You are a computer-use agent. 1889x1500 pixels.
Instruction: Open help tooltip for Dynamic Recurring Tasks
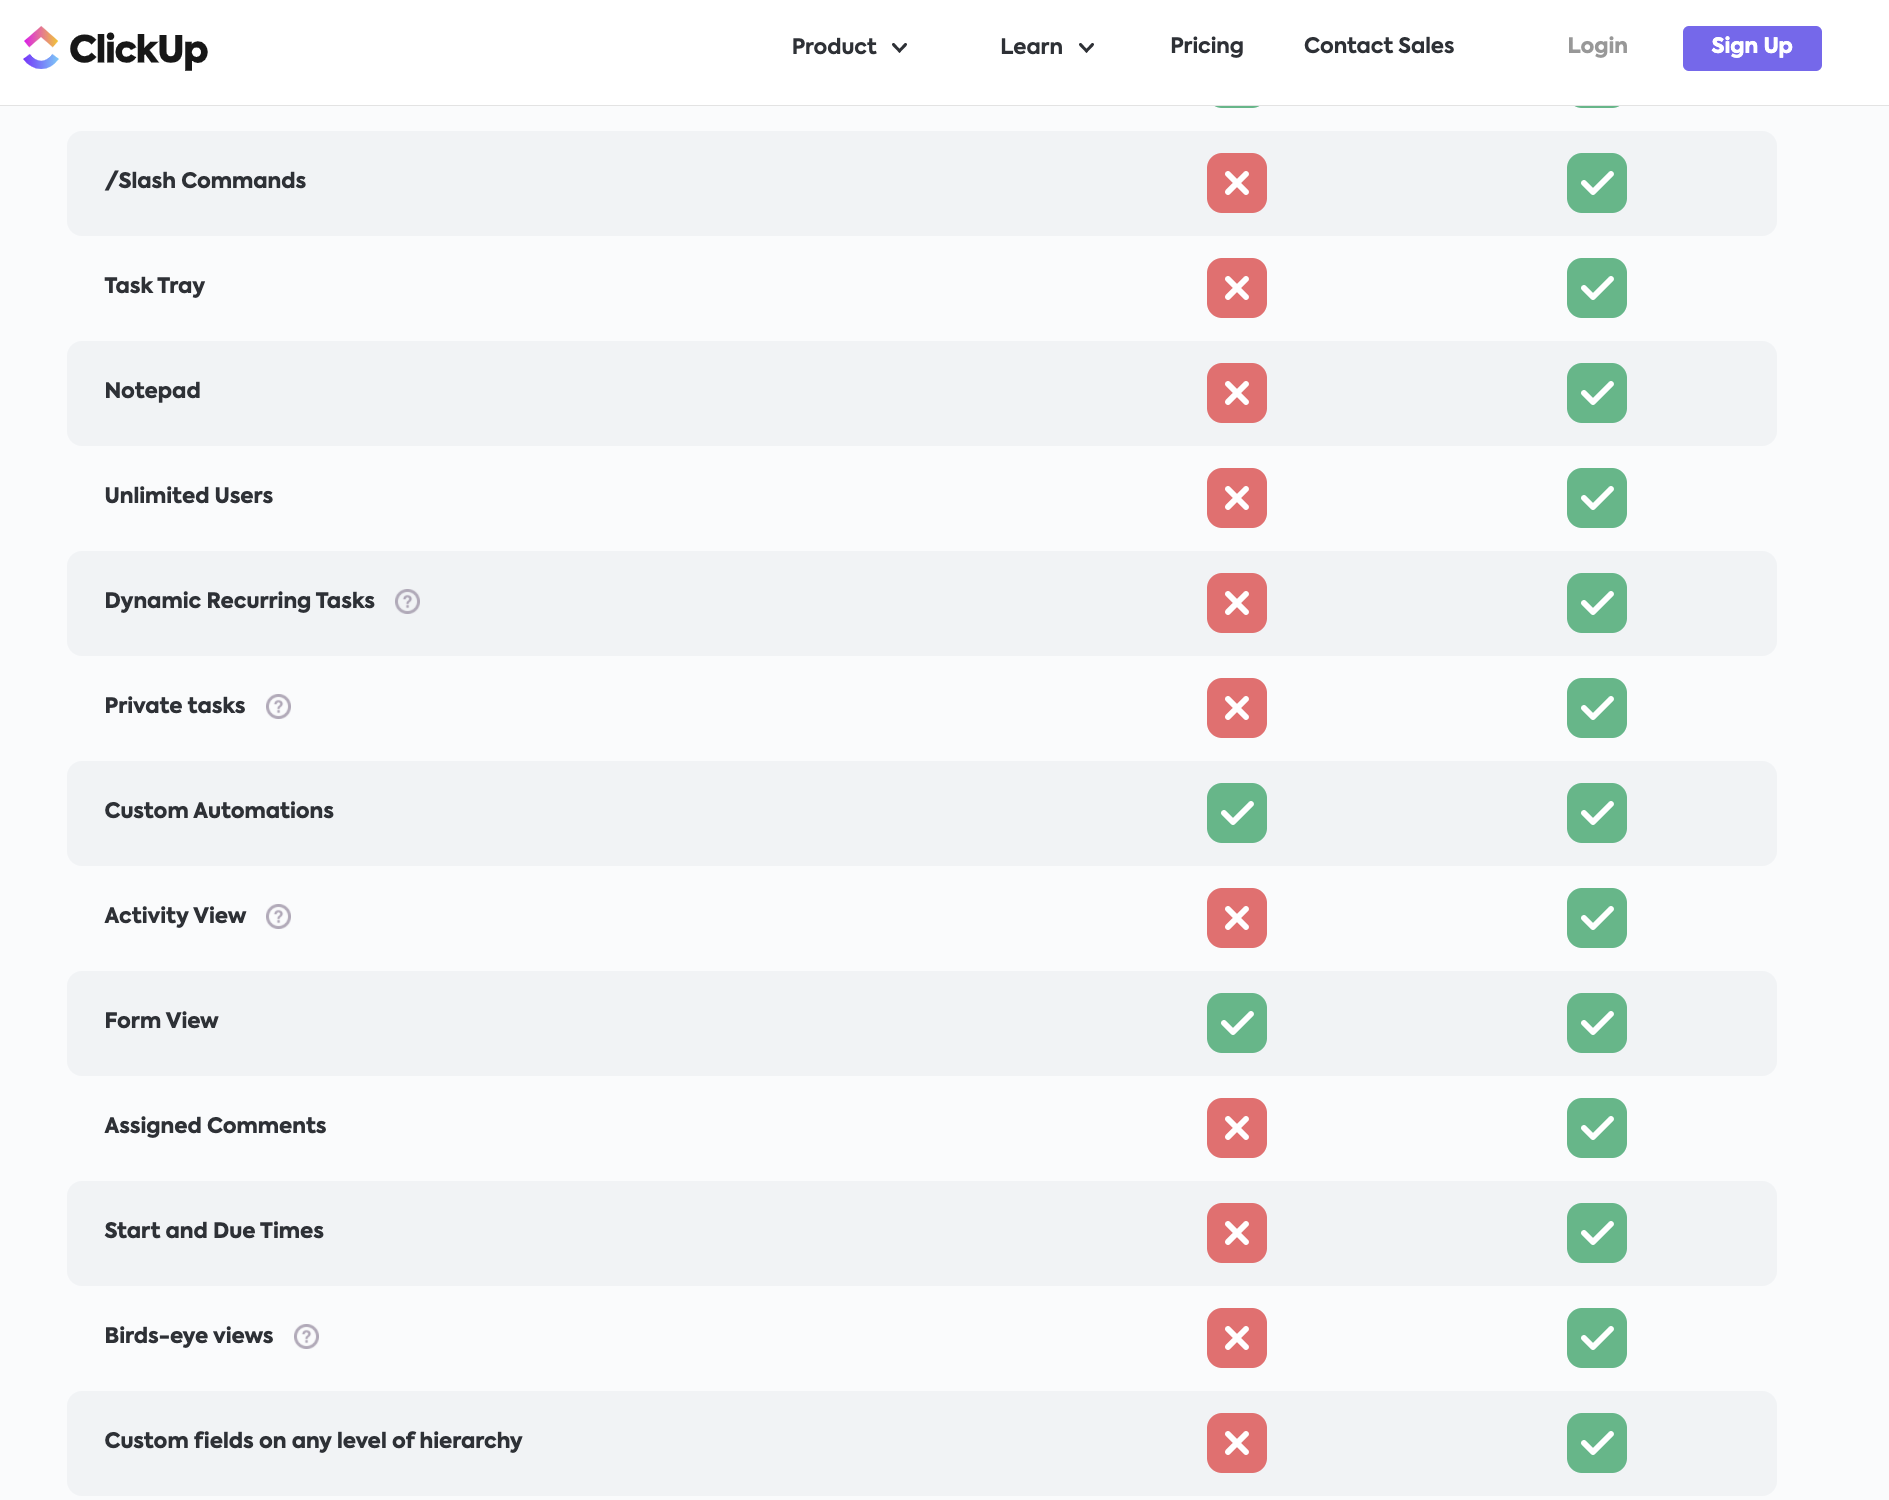click(x=407, y=601)
